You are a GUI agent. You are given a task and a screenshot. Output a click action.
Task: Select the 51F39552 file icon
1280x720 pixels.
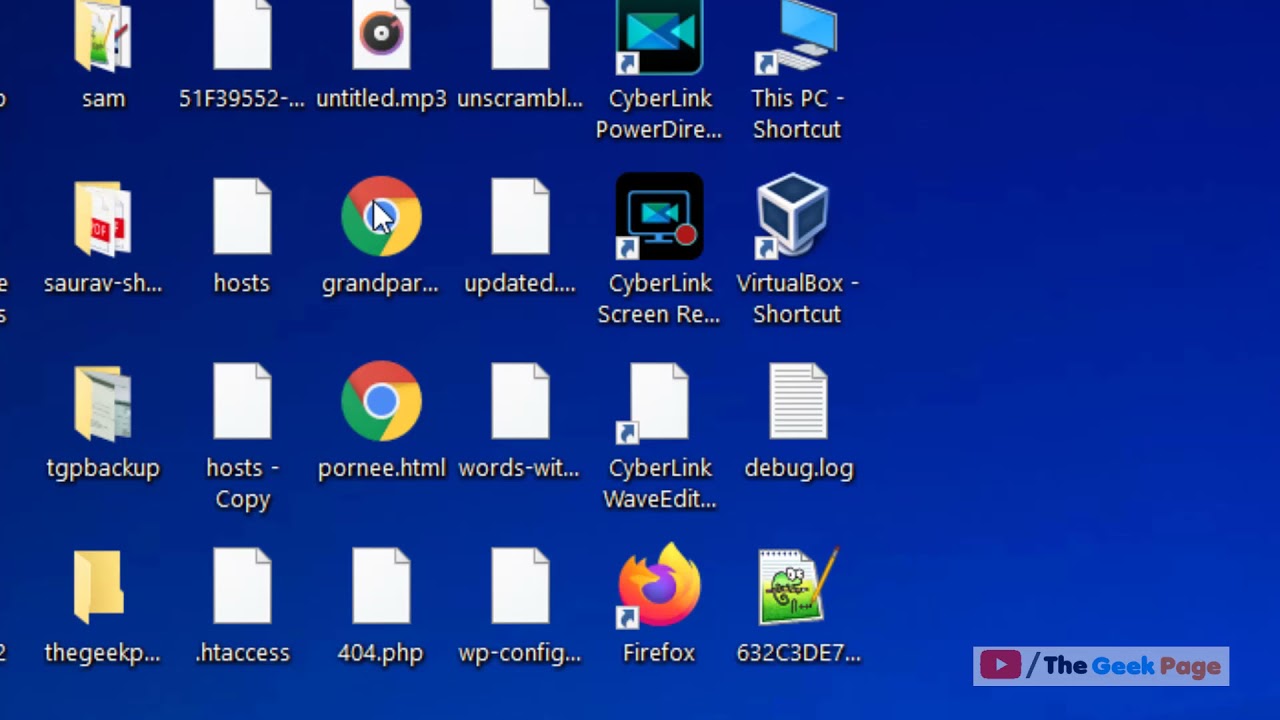pos(242,36)
